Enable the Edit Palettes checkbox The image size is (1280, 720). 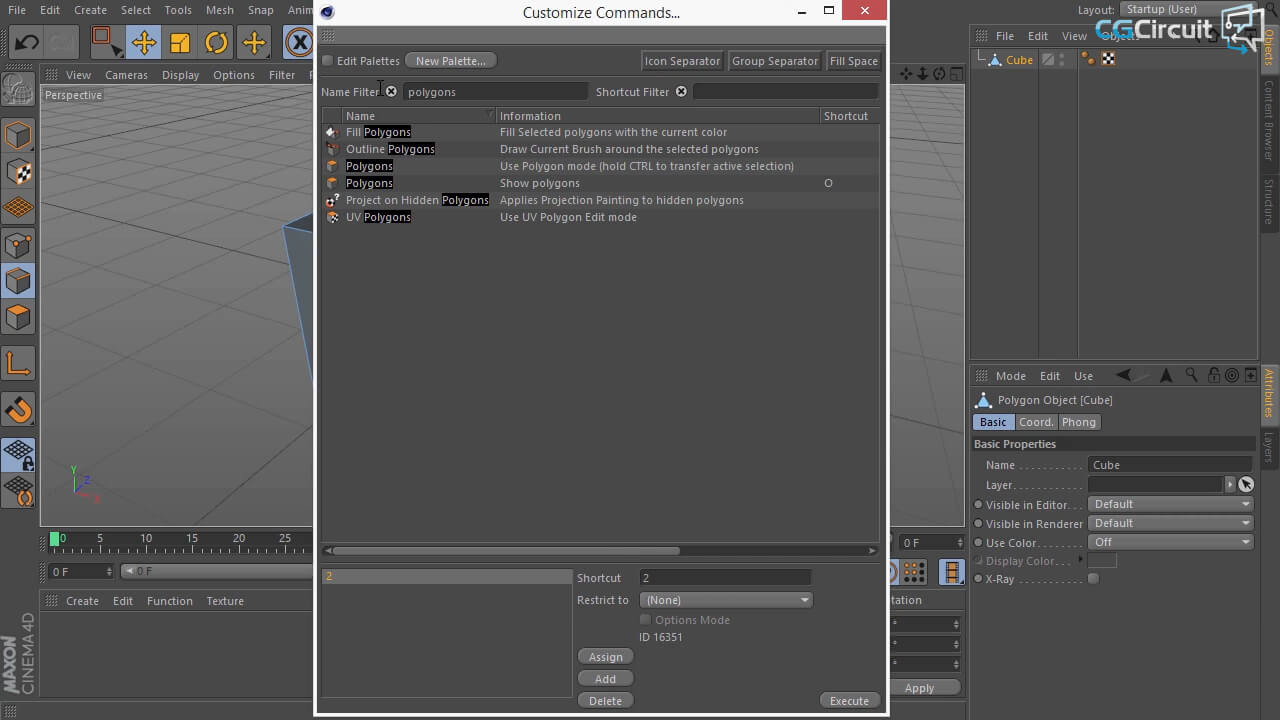327,61
